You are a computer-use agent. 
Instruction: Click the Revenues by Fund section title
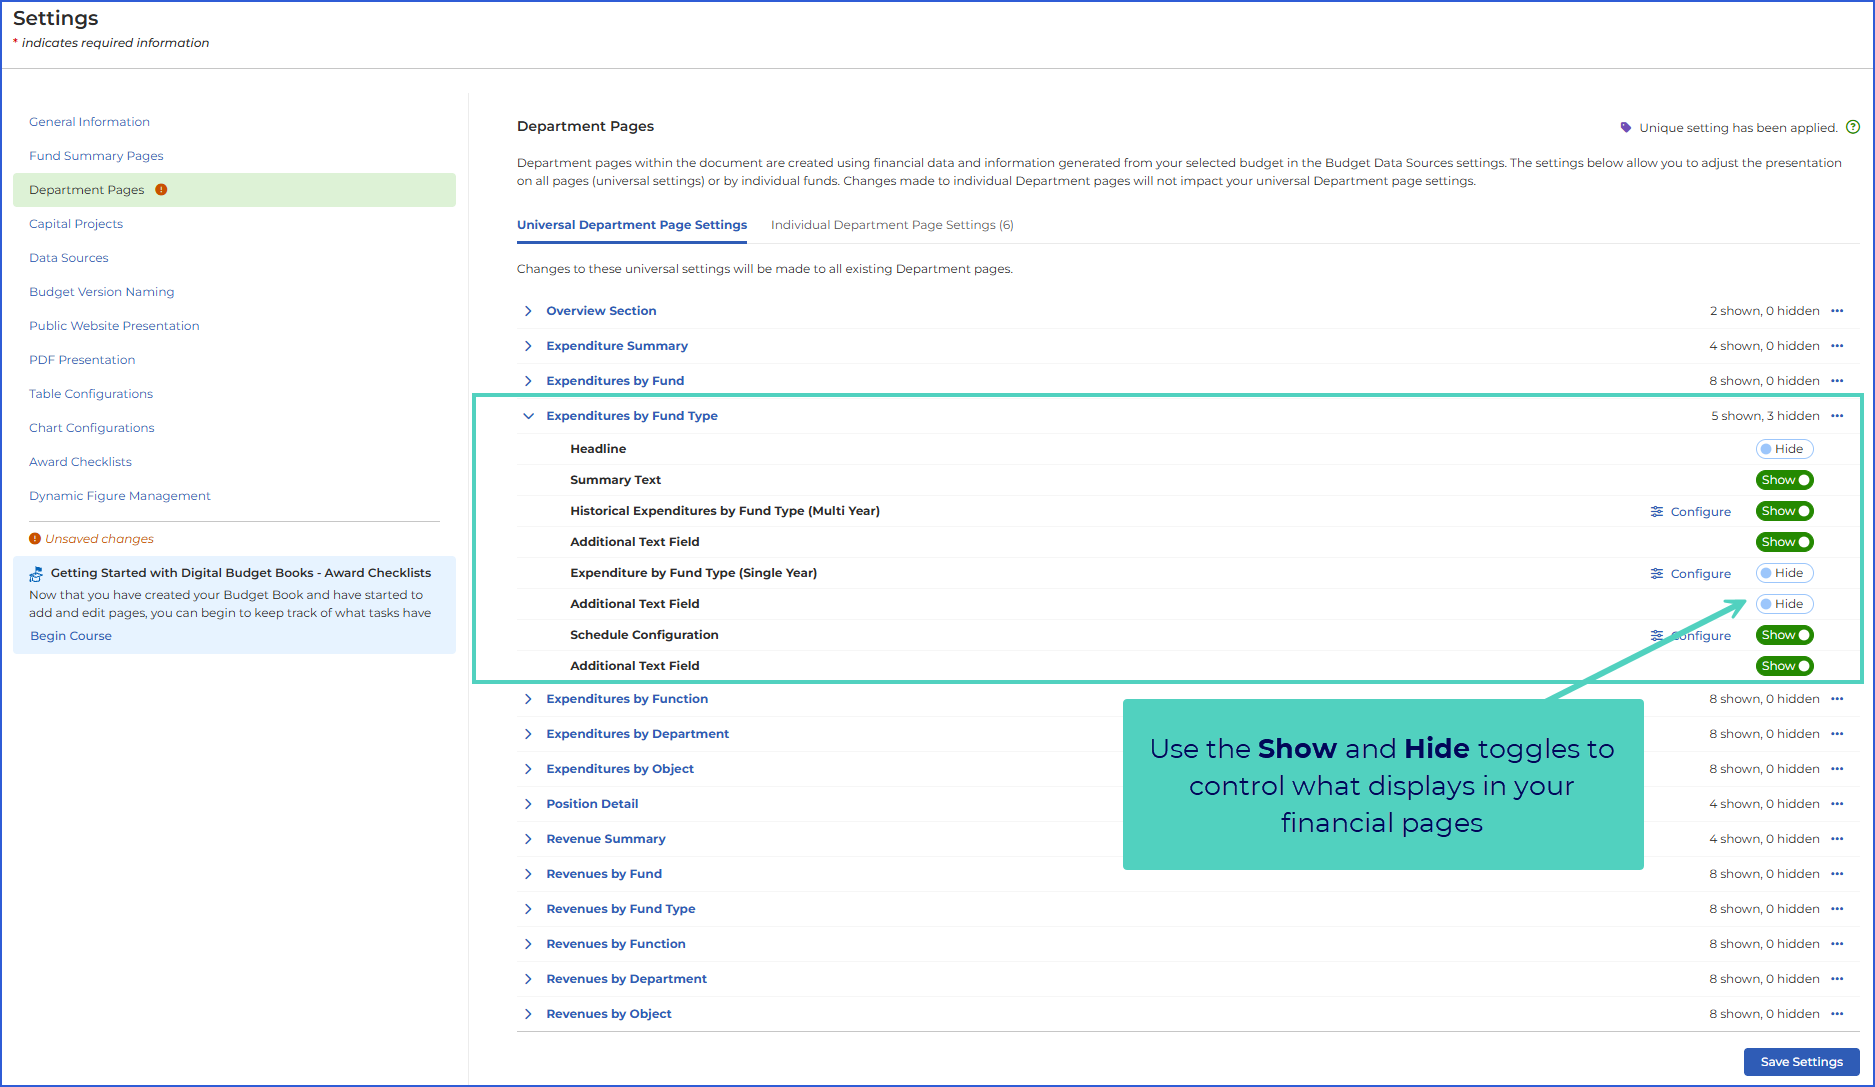(604, 874)
